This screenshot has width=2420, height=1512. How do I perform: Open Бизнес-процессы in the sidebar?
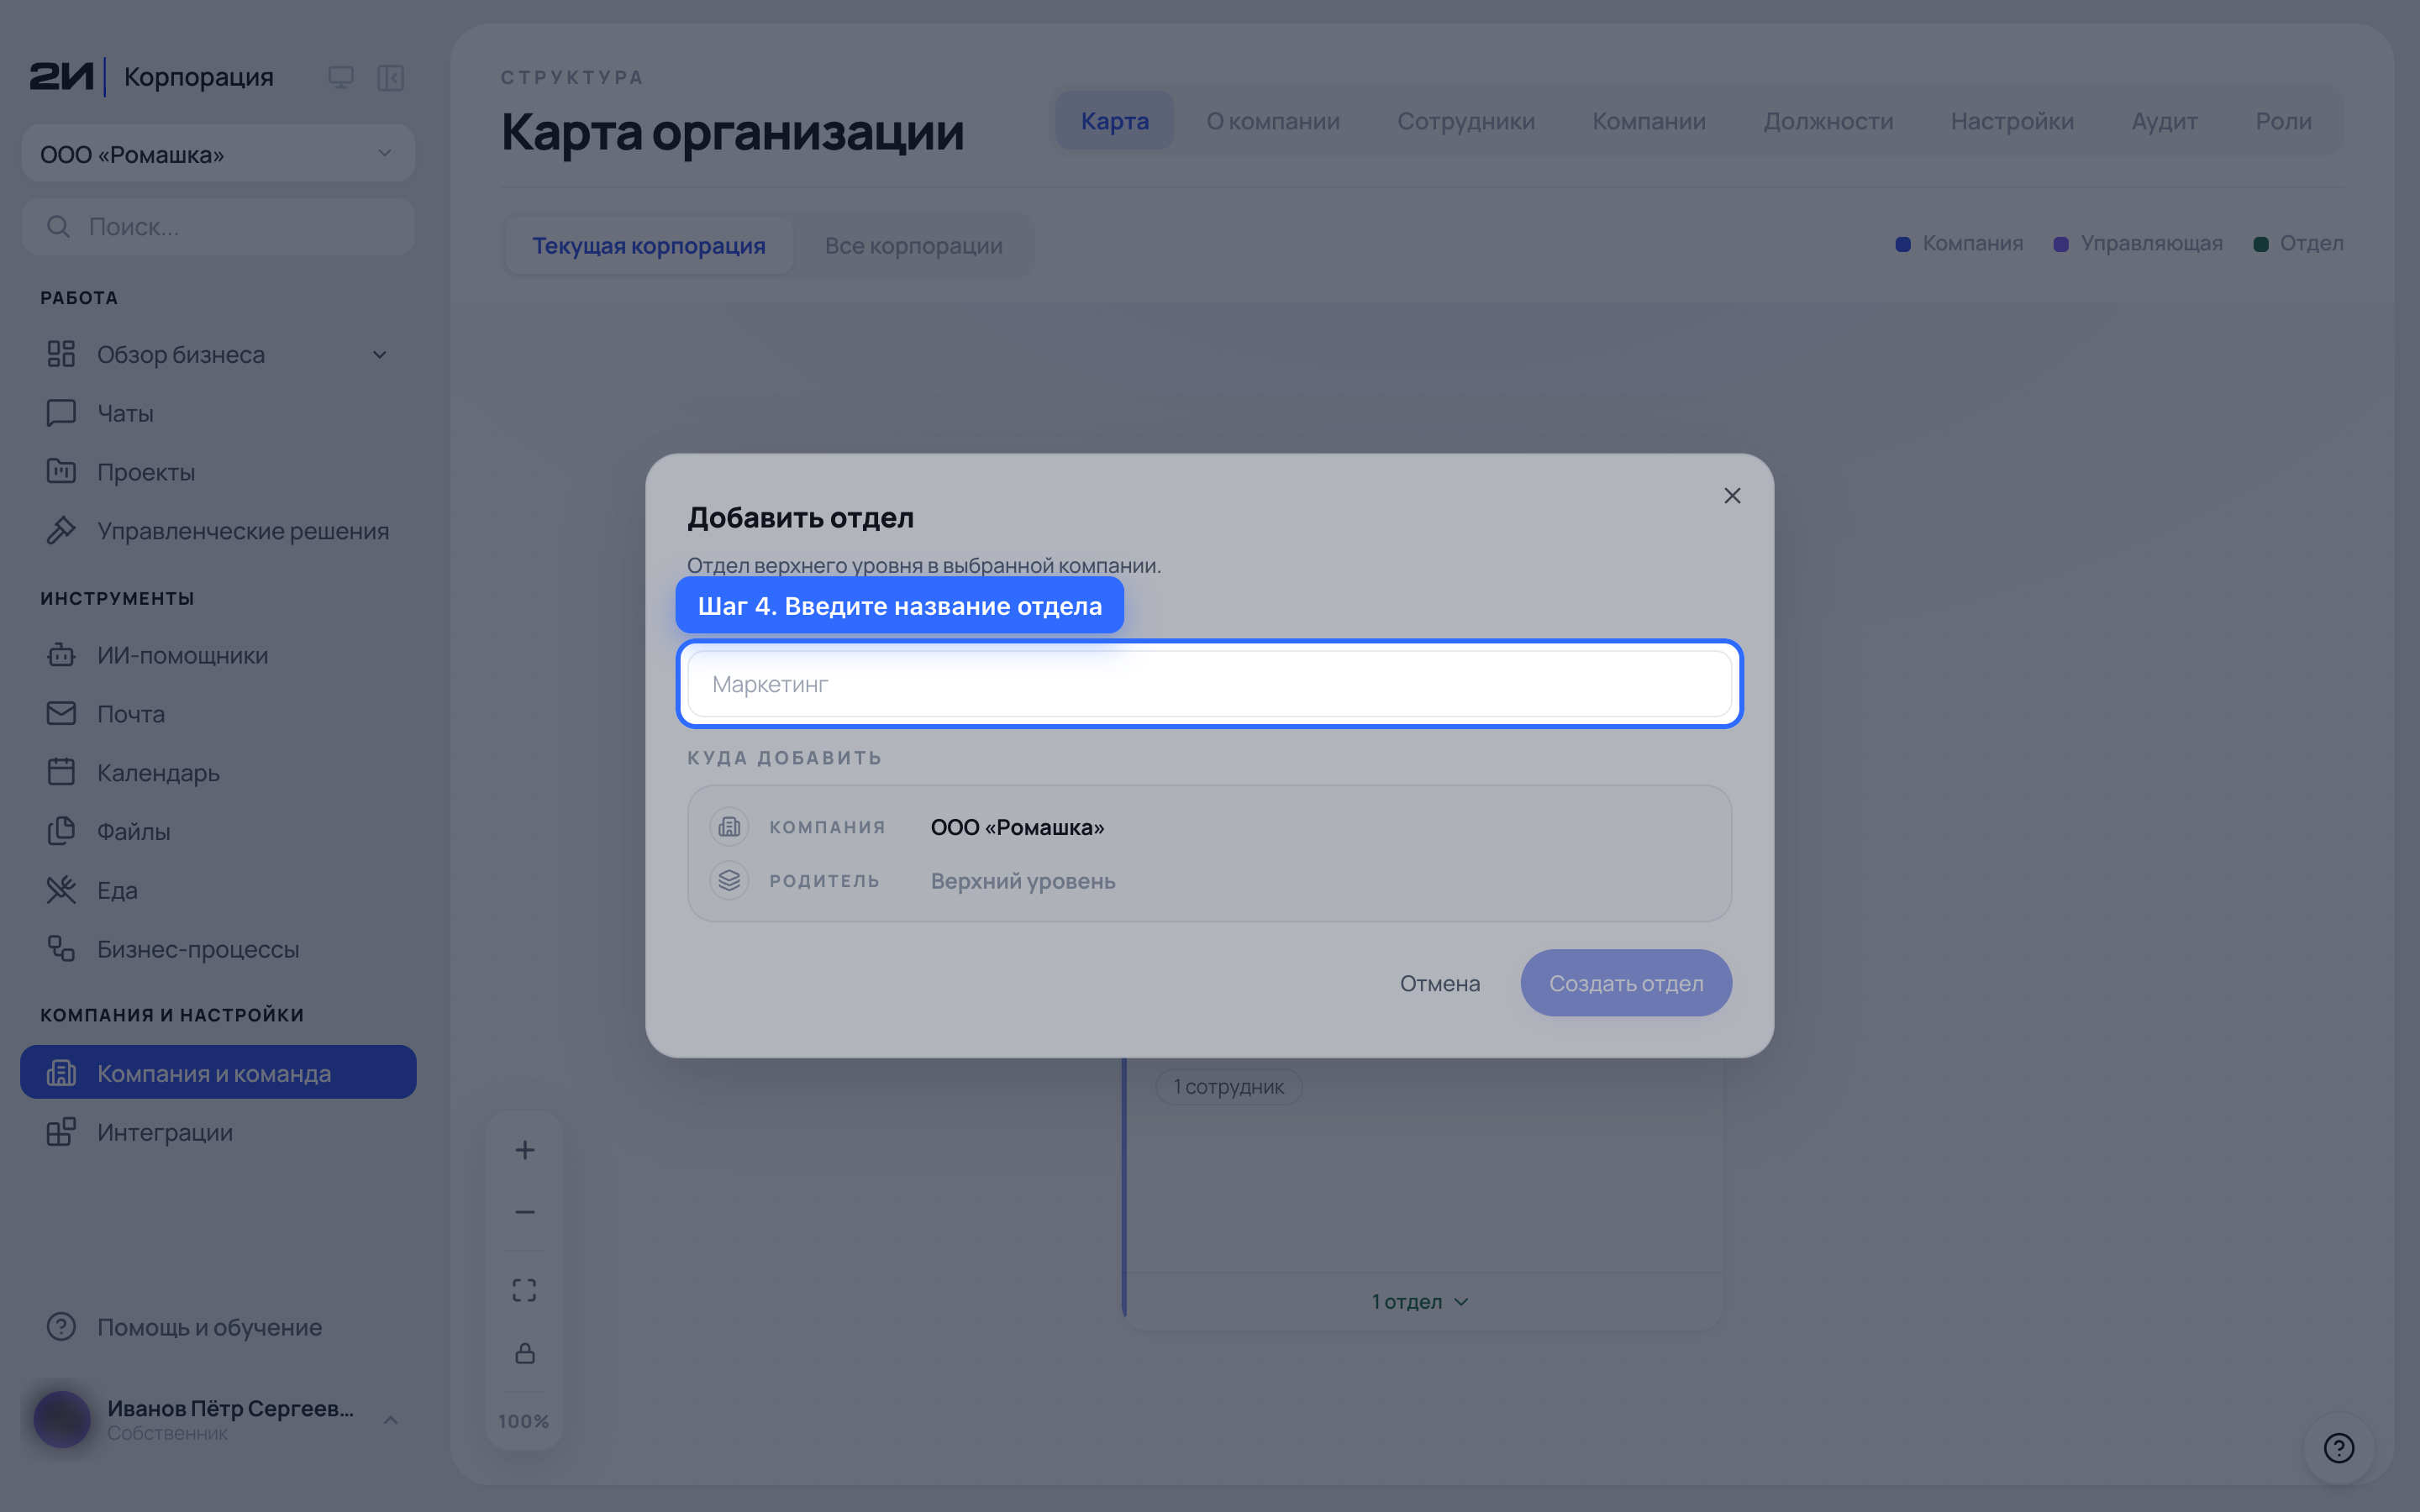pyautogui.click(x=218, y=949)
